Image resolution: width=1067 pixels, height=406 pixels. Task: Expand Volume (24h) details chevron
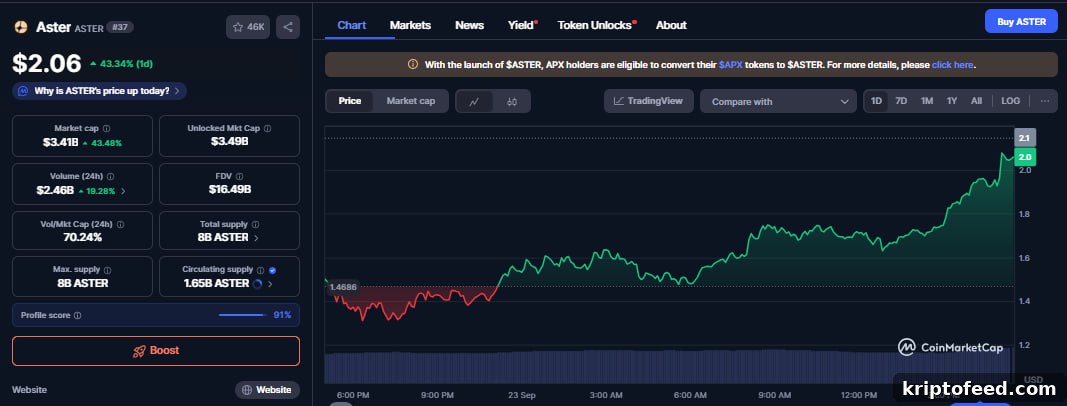[123, 191]
